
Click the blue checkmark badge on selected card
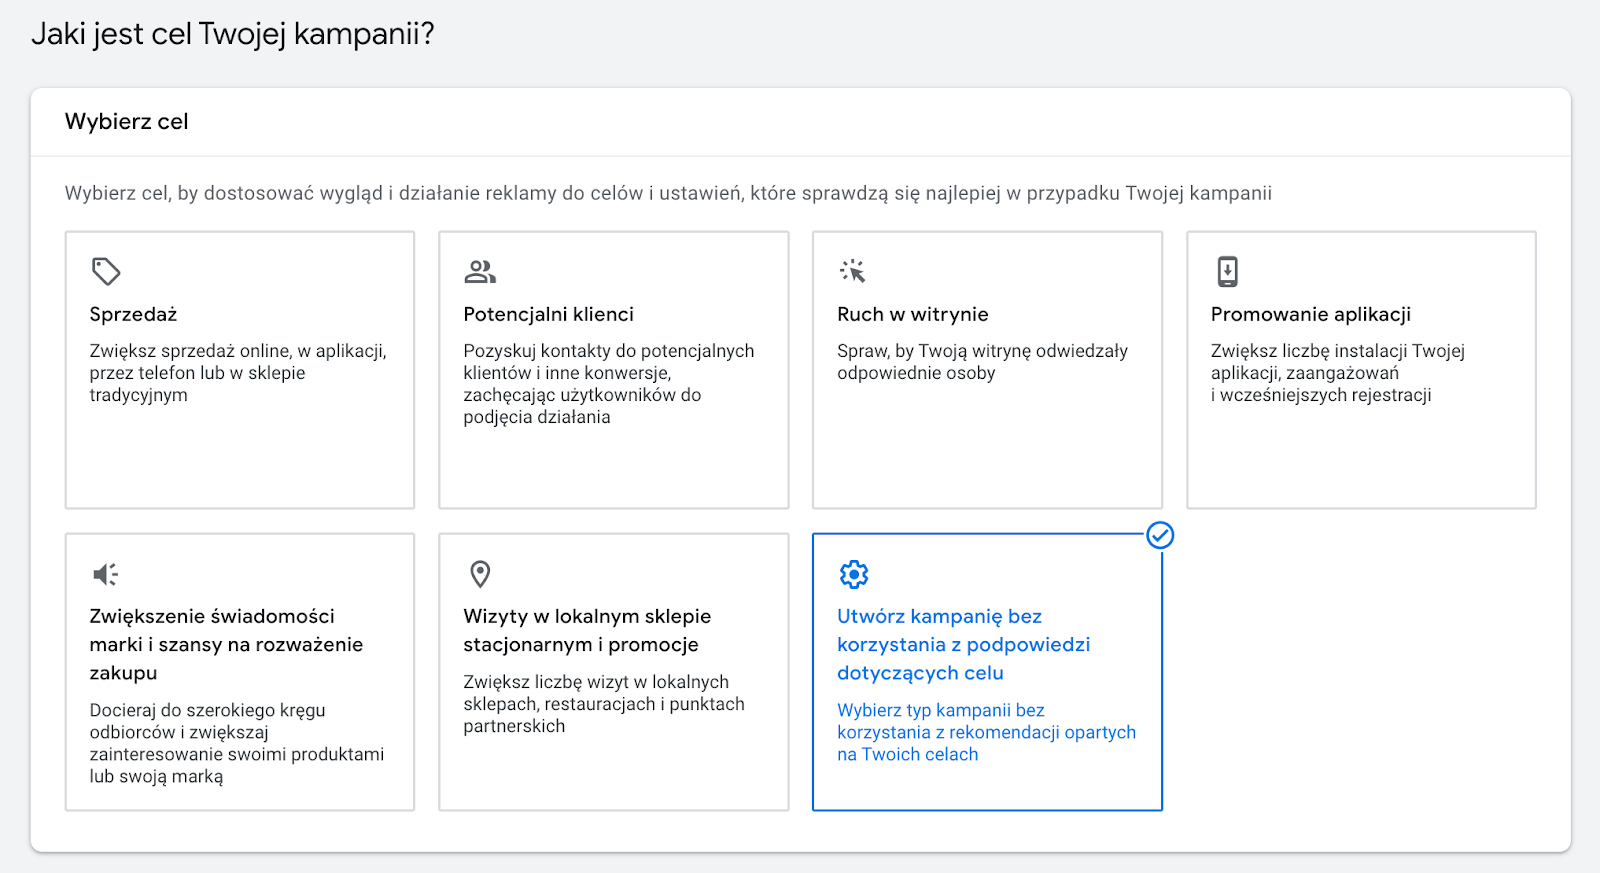pos(1160,535)
